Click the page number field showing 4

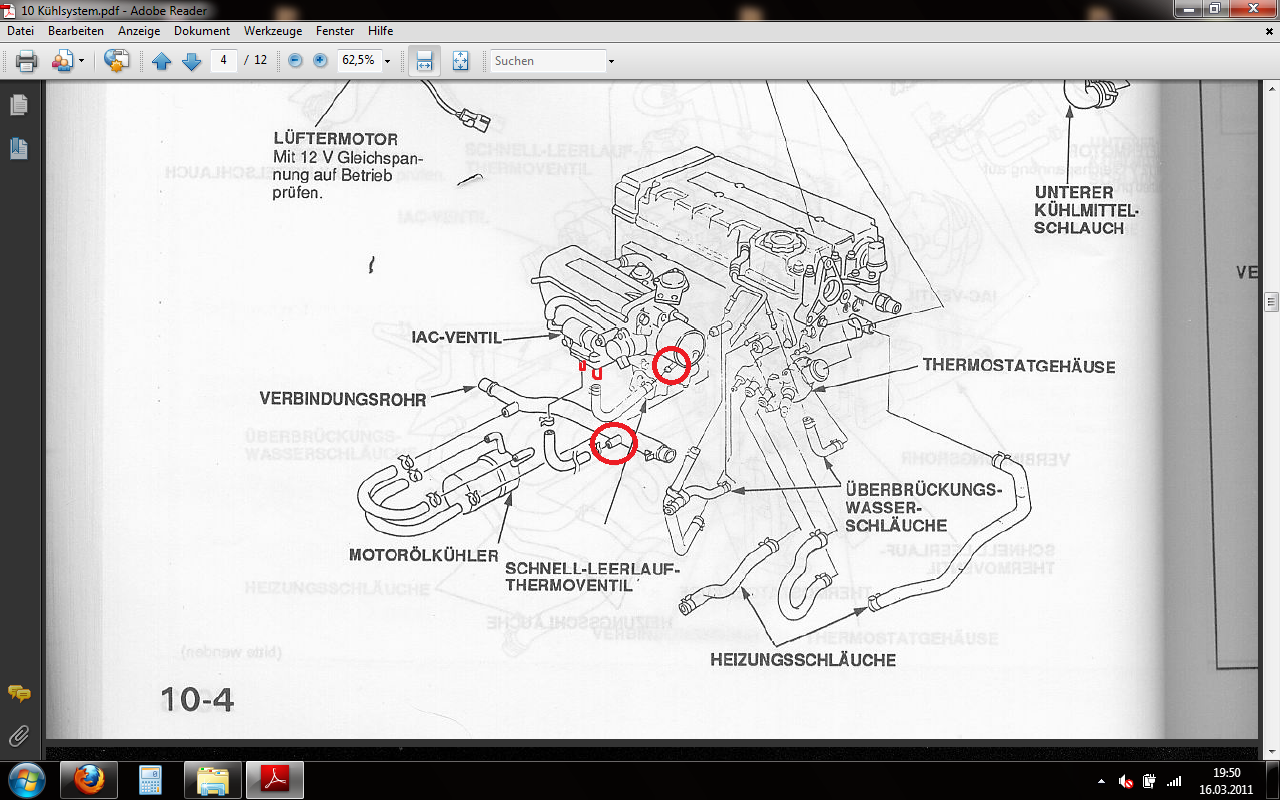tap(224, 60)
